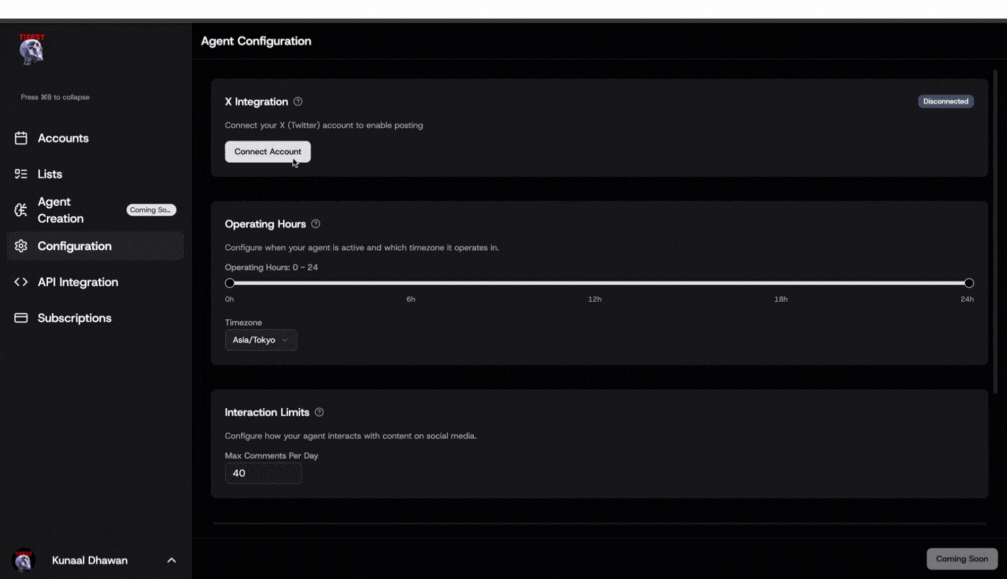This screenshot has height=579, width=1007.
Task: Show Interaction Limits help icon info
Action: pos(319,412)
